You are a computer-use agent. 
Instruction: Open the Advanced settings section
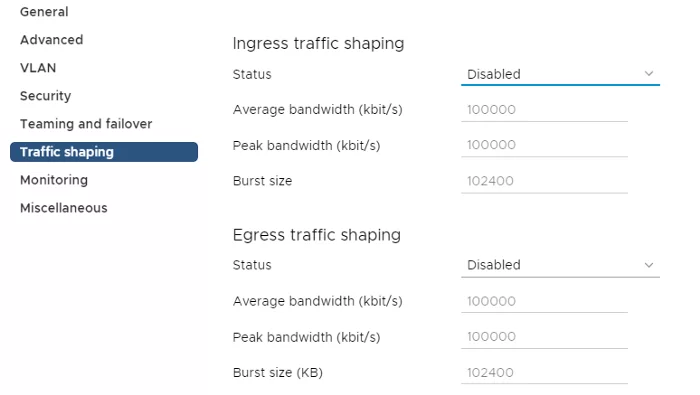tap(51, 40)
